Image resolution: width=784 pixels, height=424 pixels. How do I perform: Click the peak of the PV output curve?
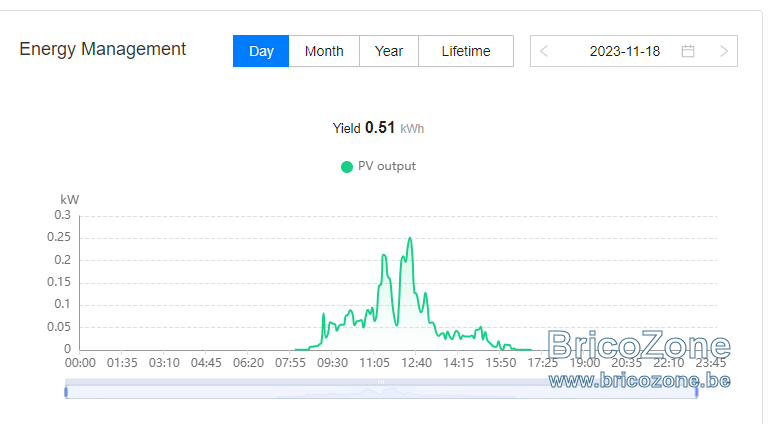410,238
